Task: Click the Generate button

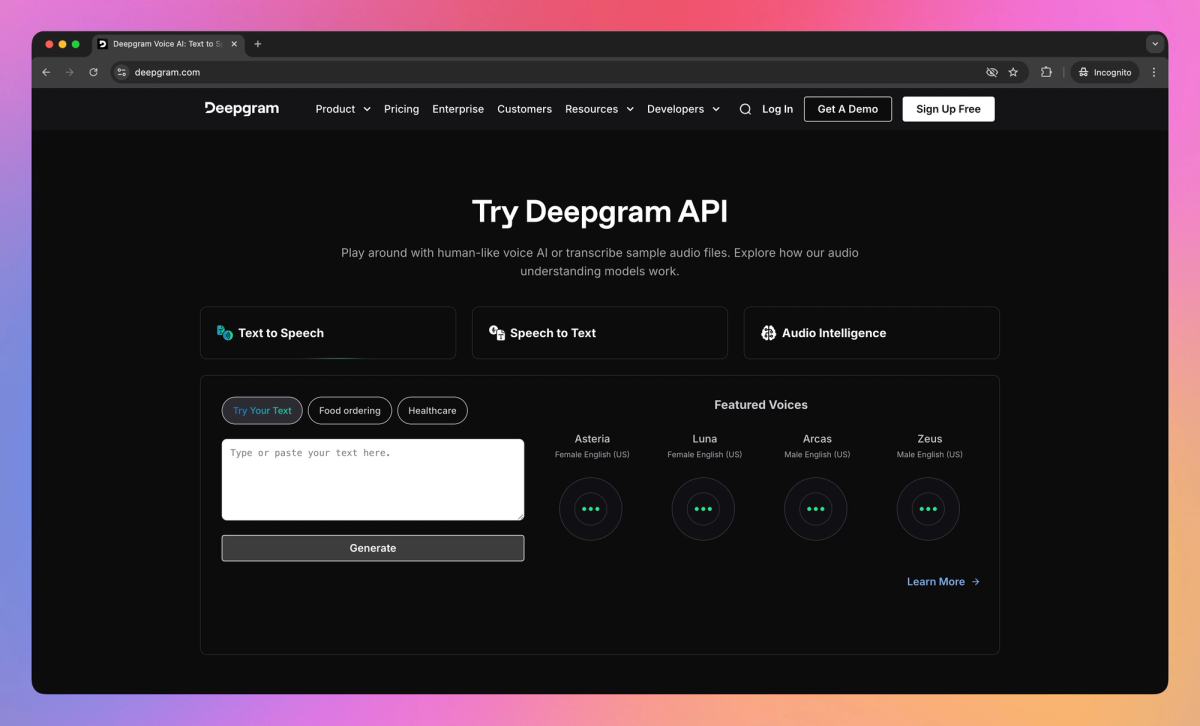Action: point(373,548)
